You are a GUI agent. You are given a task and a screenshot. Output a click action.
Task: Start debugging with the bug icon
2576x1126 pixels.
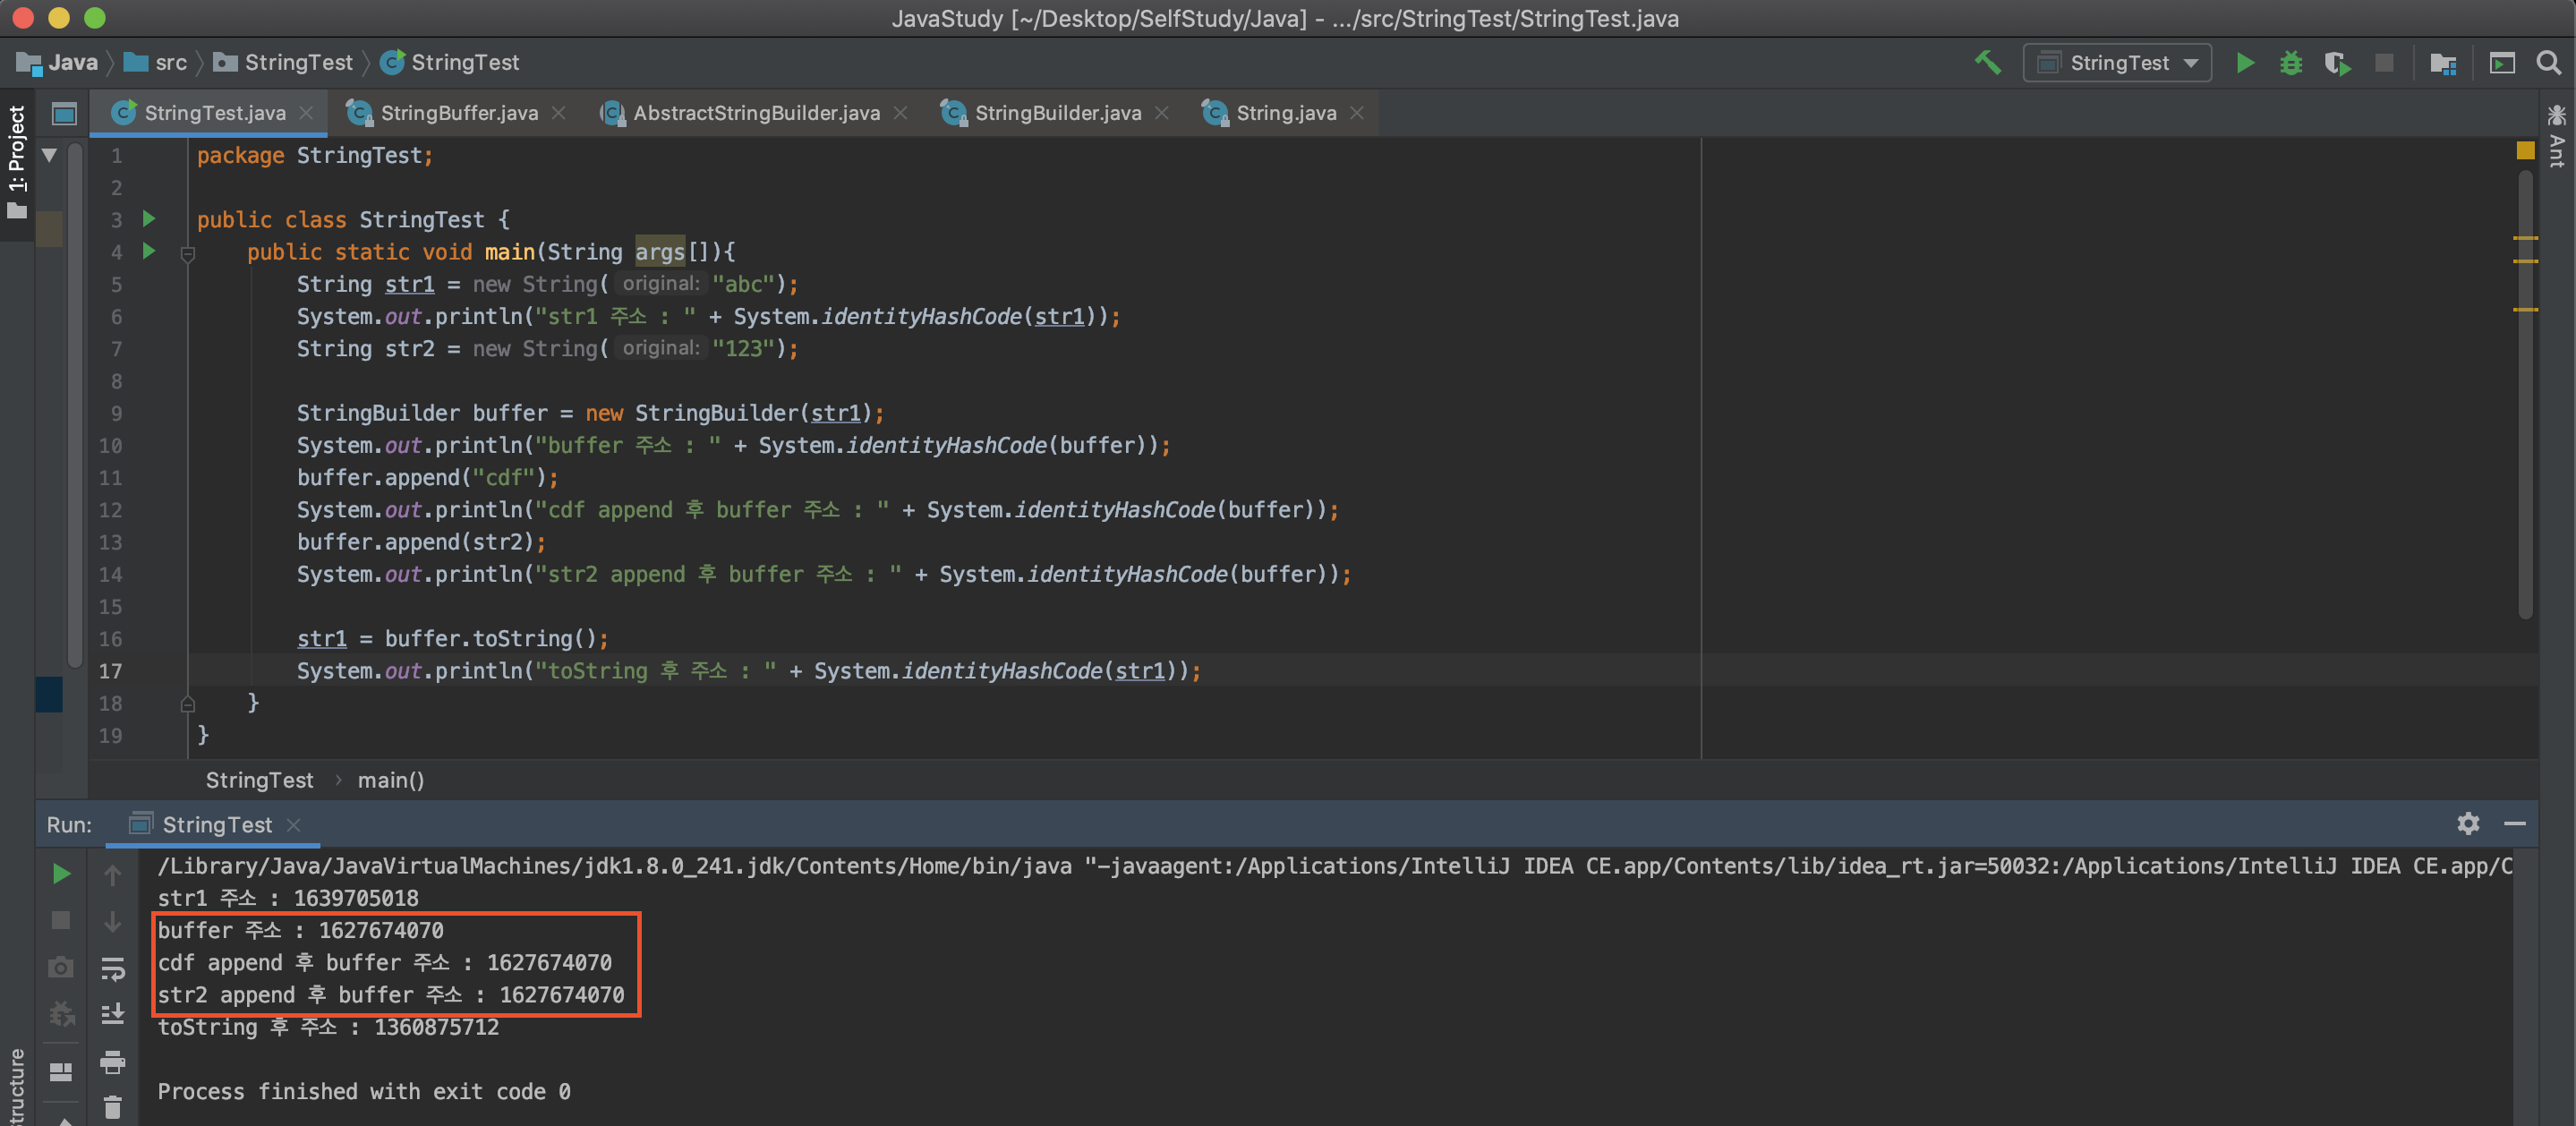2290,63
